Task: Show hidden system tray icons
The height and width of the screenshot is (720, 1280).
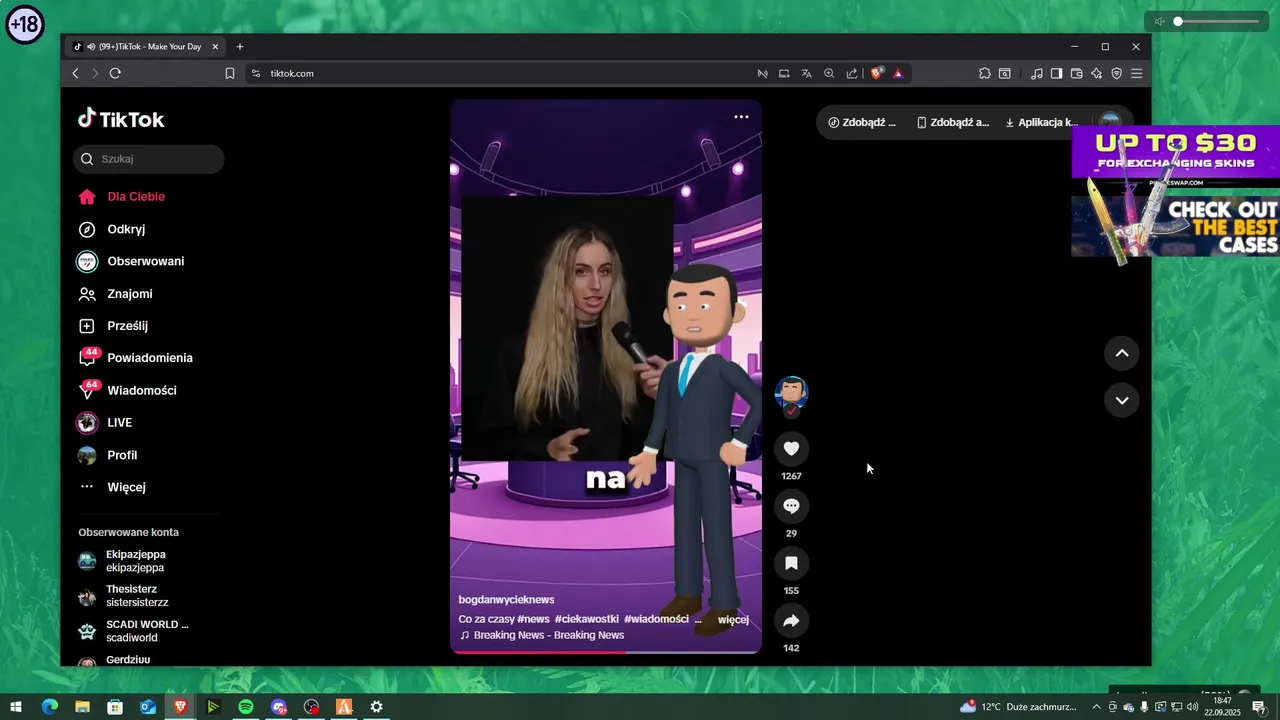Action: point(1096,707)
